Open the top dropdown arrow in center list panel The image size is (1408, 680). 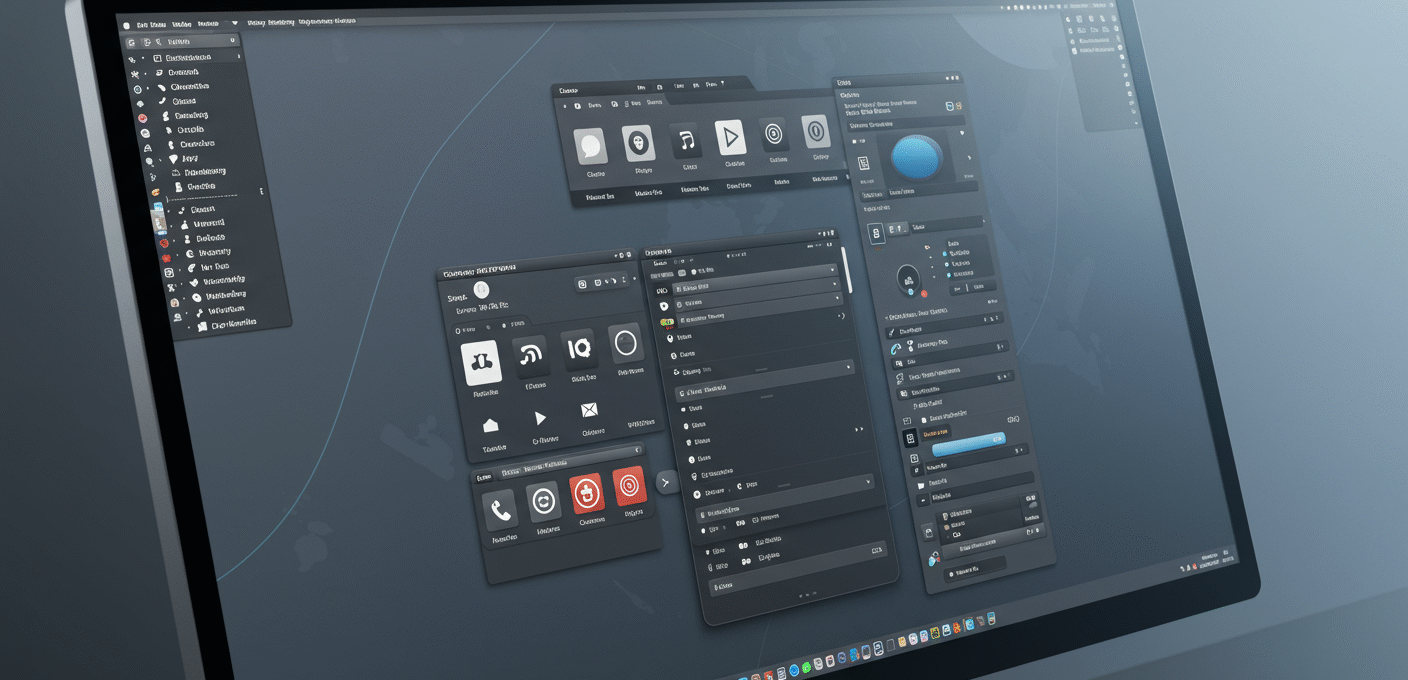click(832, 270)
